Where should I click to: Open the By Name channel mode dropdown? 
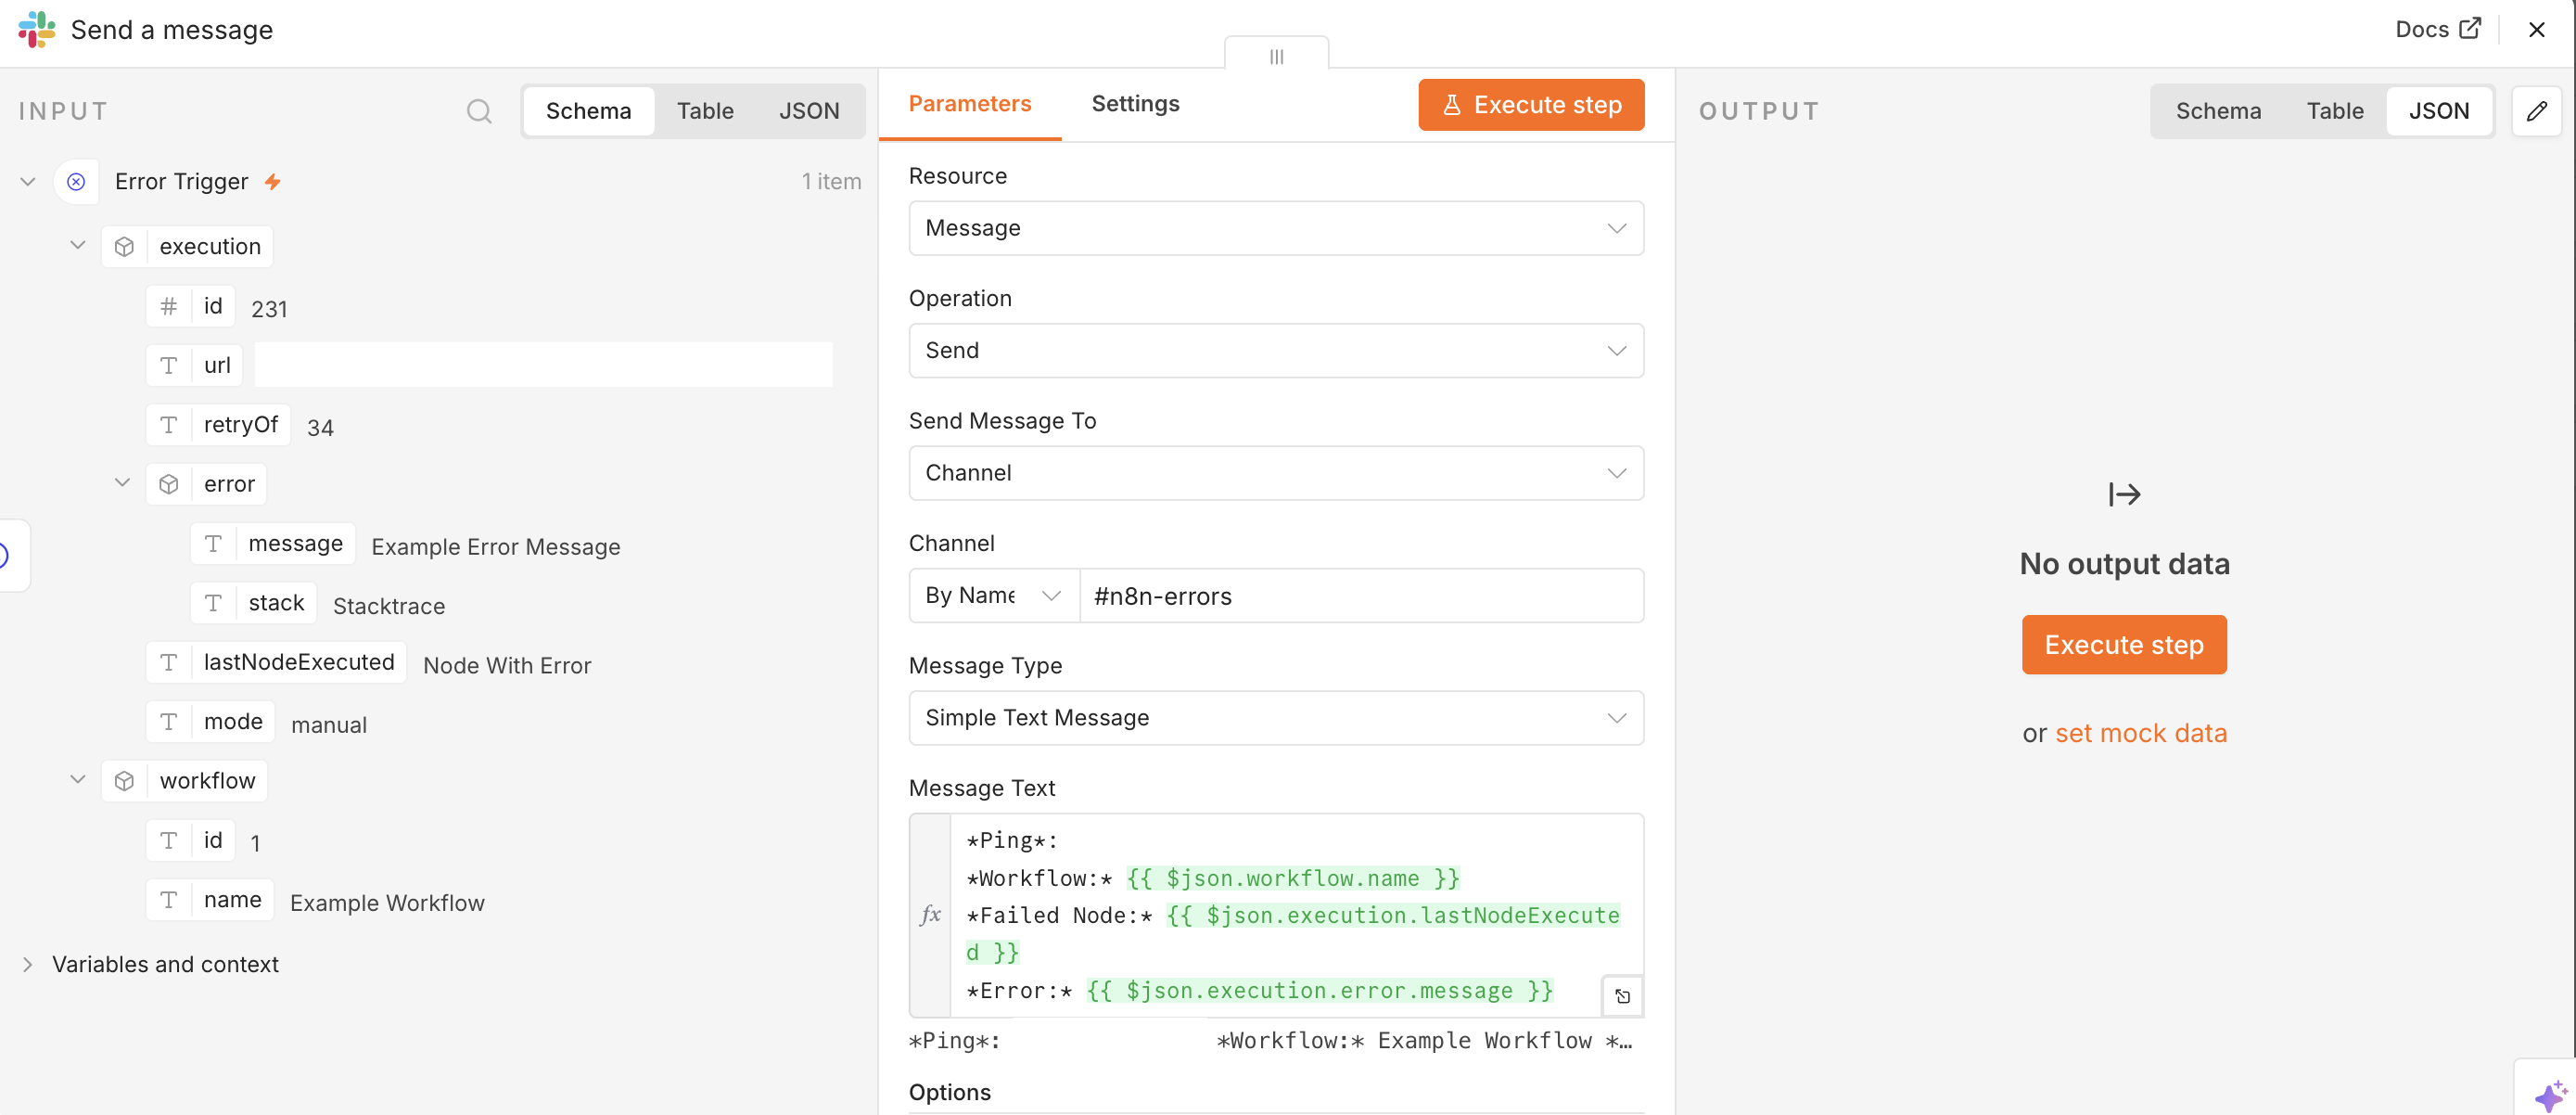click(993, 596)
